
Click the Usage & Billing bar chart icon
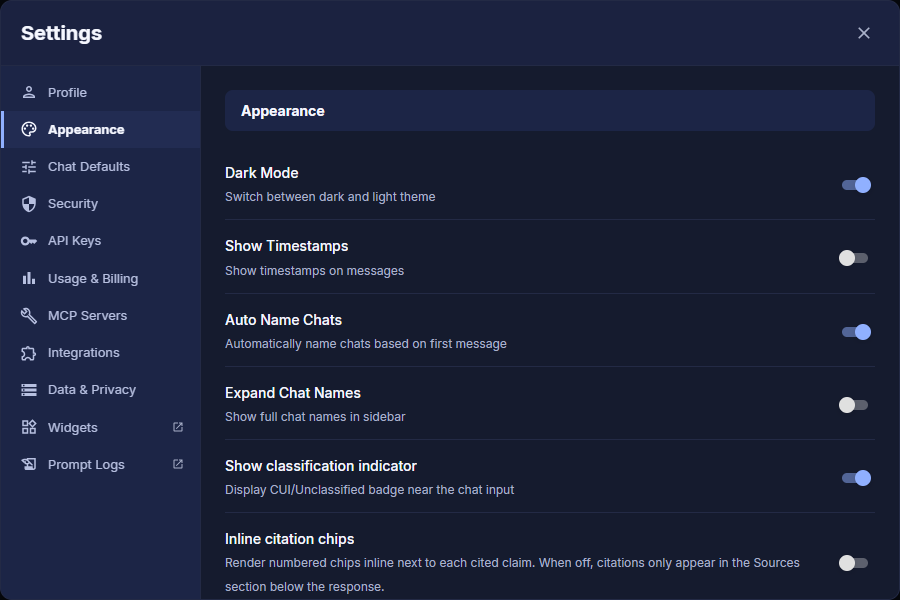[x=29, y=278]
